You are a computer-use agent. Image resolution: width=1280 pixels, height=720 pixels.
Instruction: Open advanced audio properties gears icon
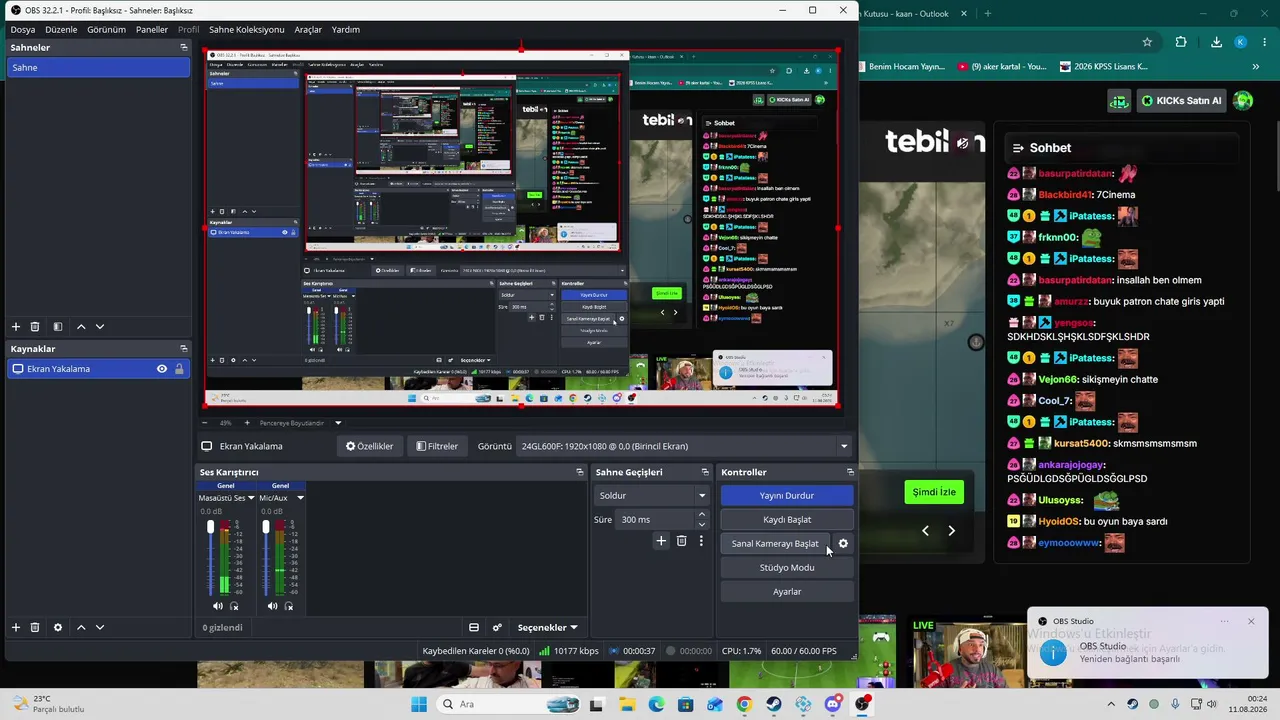pos(497,628)
